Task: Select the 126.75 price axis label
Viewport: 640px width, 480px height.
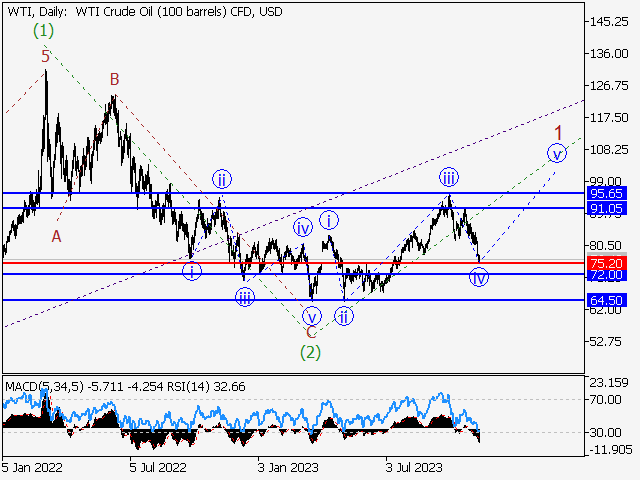Action: [x=609, y=86]
